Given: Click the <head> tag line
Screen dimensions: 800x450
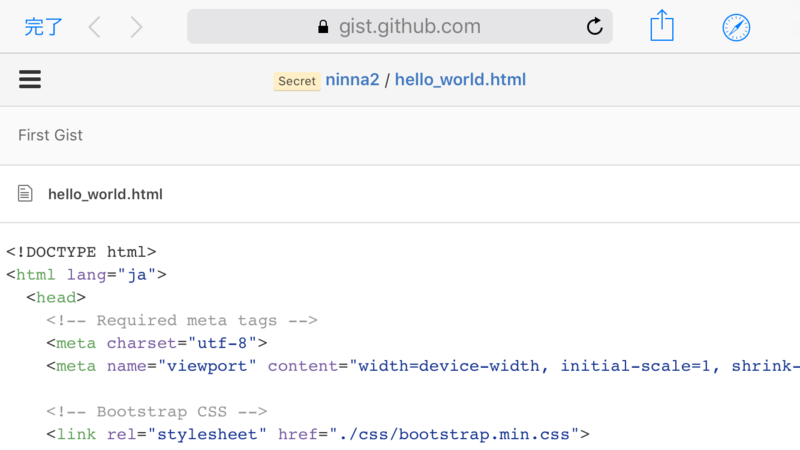Looking at the screenshot, I should click(56, 297).
